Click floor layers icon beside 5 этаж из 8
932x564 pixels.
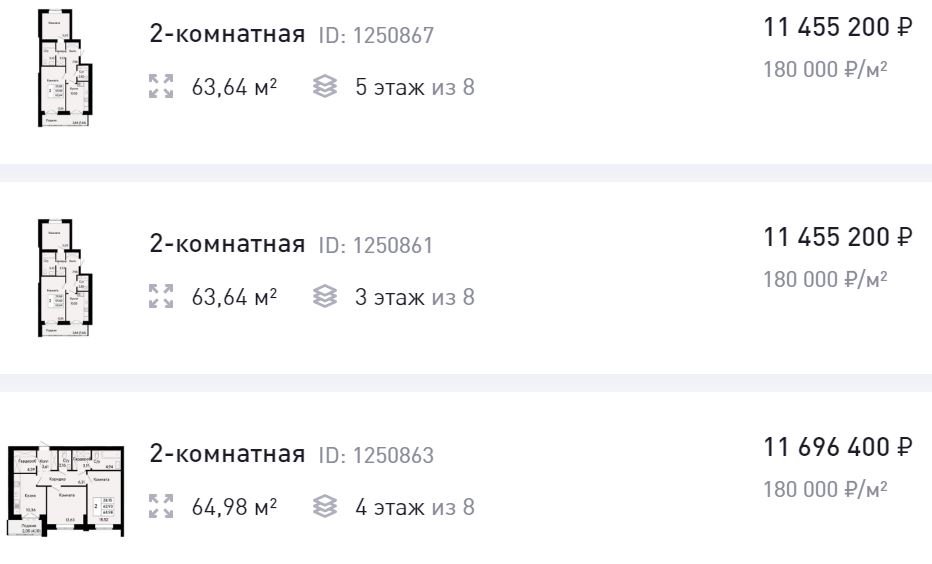[325, 86]
